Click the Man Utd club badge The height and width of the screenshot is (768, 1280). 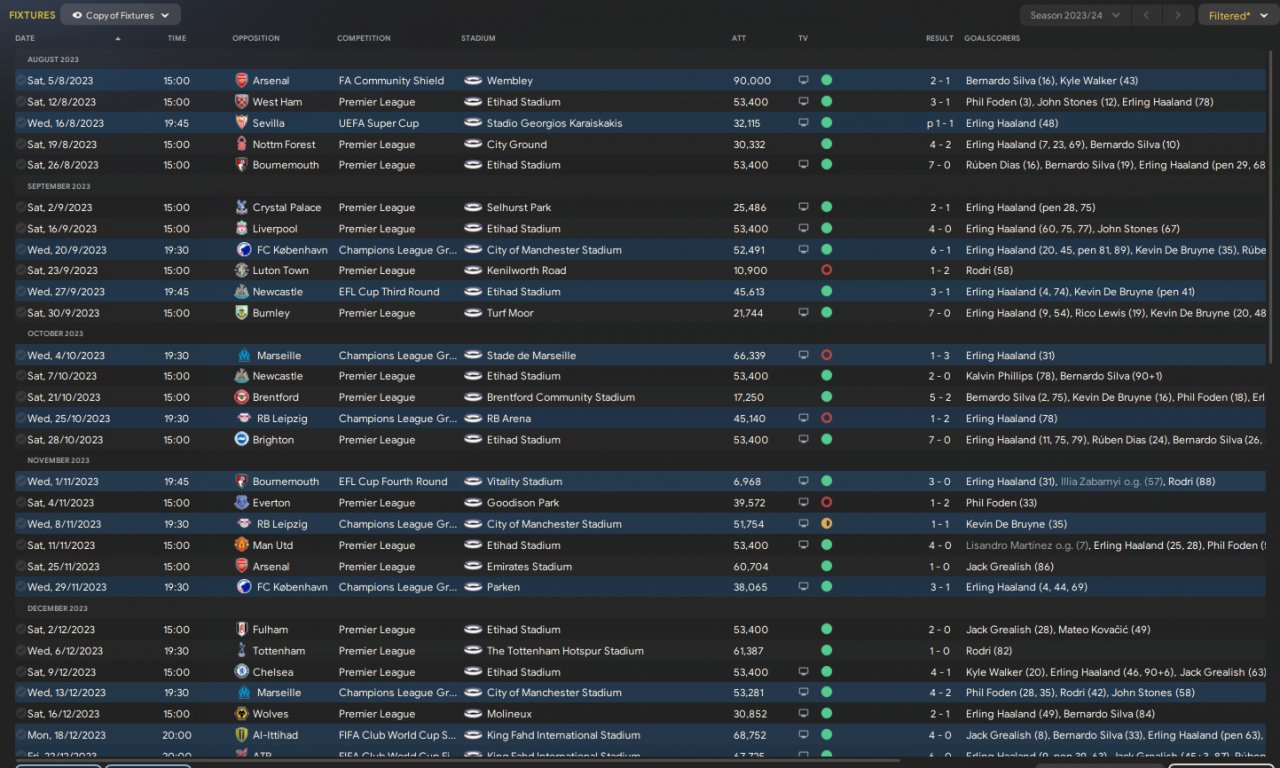[x=242, y=545]
